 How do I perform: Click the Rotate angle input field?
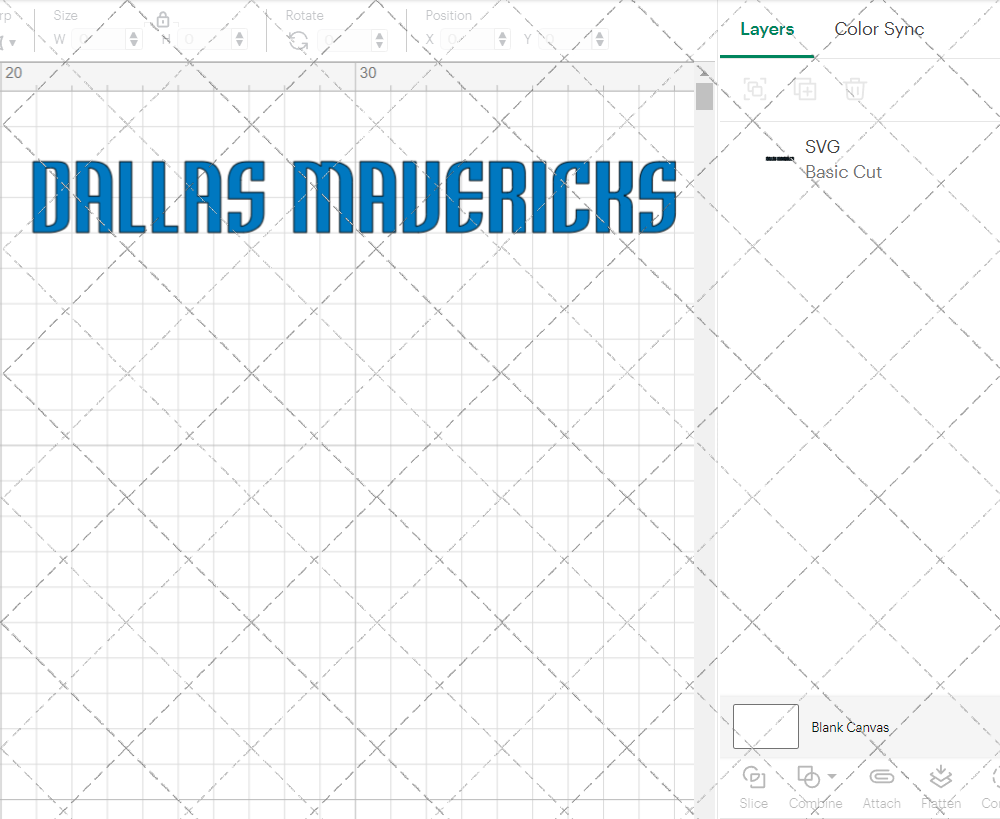(345, 40)
